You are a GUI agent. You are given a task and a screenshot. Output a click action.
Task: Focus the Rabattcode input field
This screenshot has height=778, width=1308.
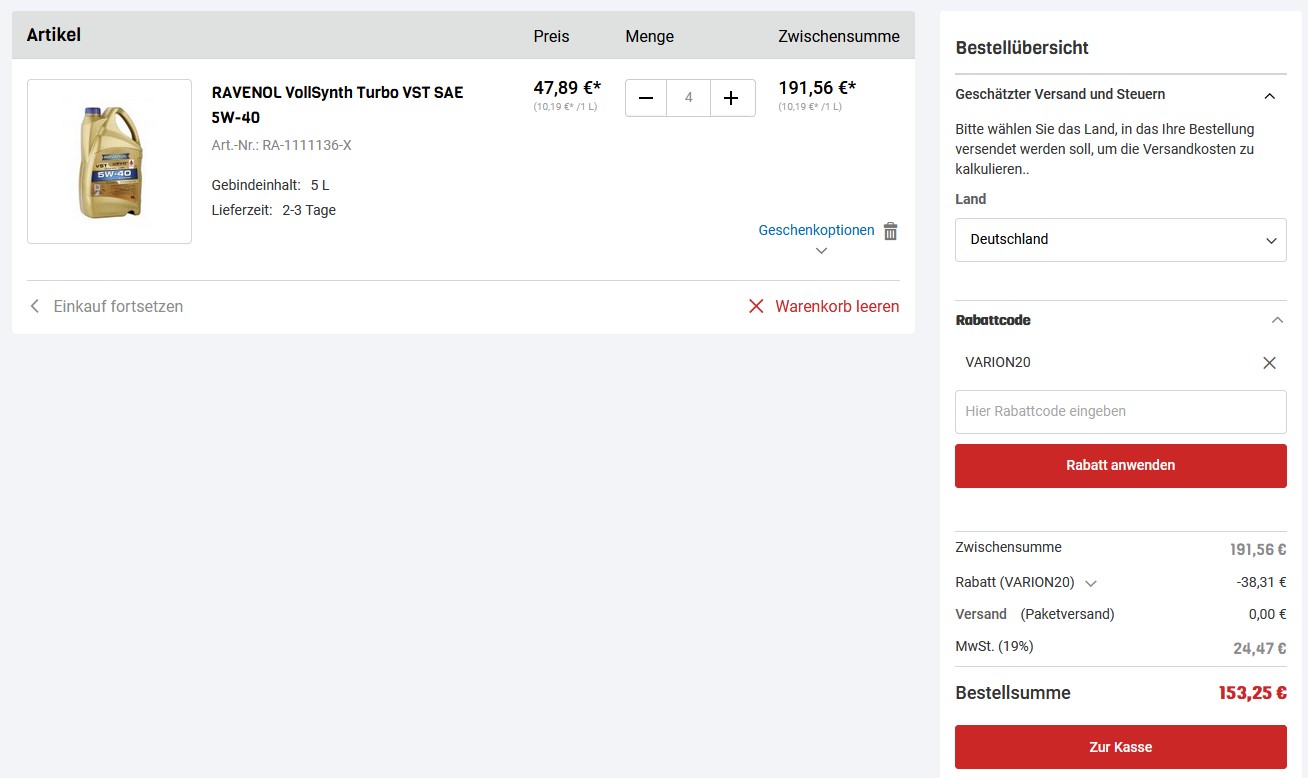pyautogui.click(x=1121, y=412)
